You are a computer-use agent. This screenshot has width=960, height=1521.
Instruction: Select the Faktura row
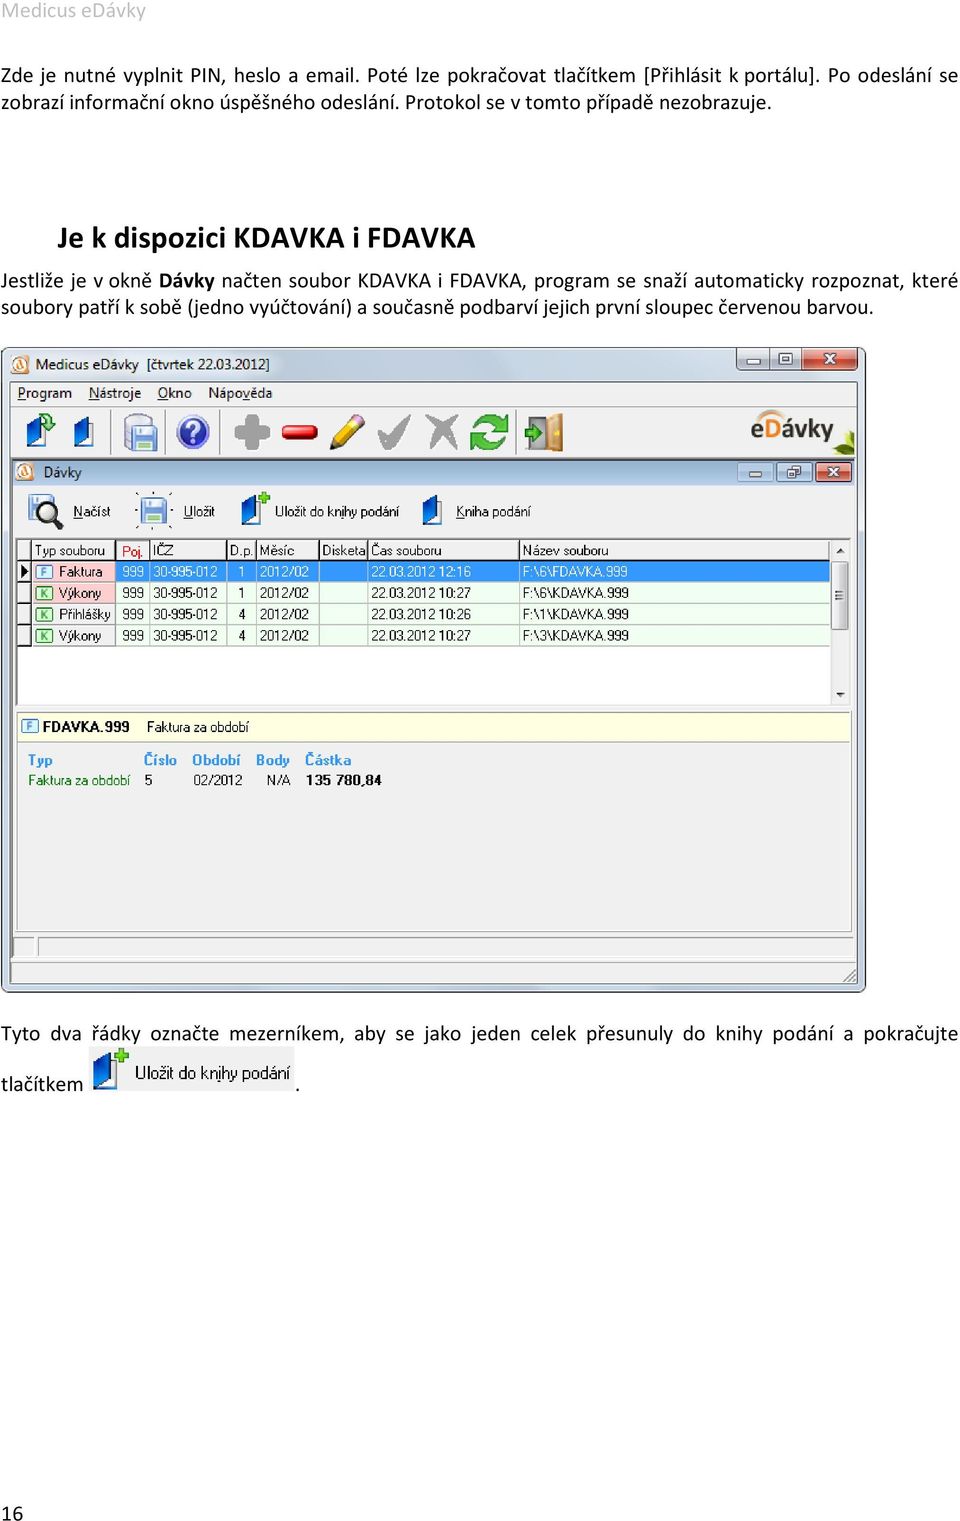coord(424,572)
